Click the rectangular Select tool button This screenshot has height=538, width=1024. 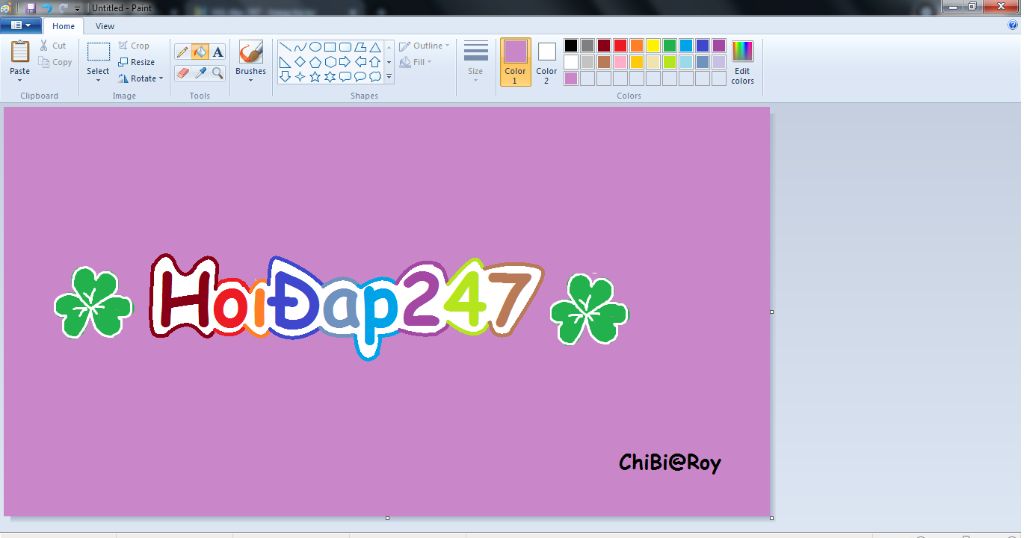click(98, 52)
